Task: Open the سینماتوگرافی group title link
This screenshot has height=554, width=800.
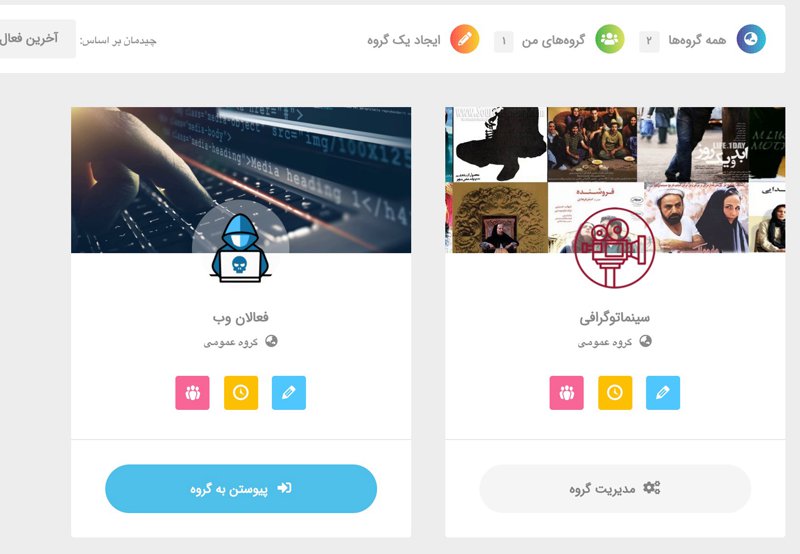Action: pos(615,318)
